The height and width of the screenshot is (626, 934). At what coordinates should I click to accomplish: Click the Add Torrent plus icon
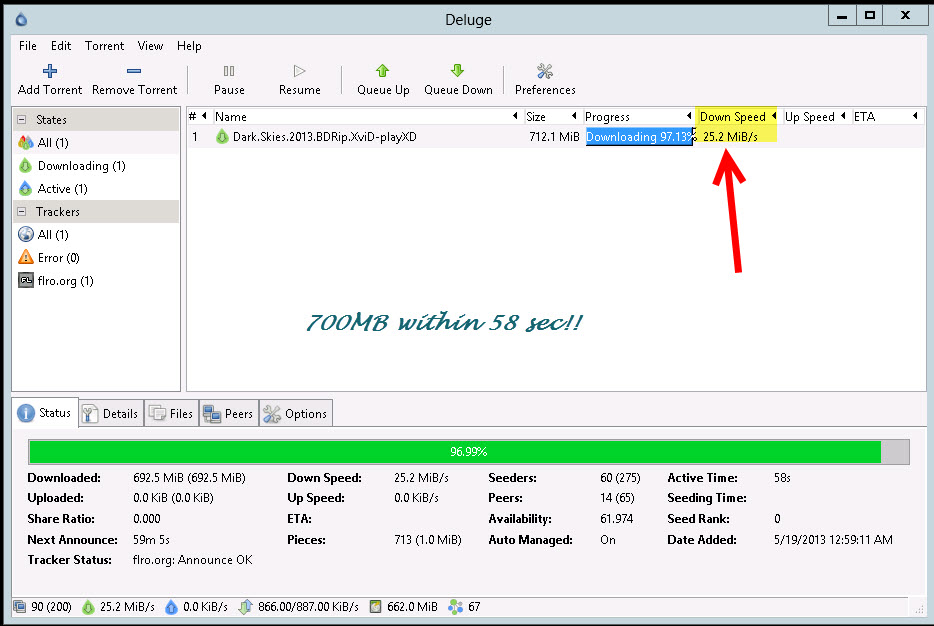[50, 71]
